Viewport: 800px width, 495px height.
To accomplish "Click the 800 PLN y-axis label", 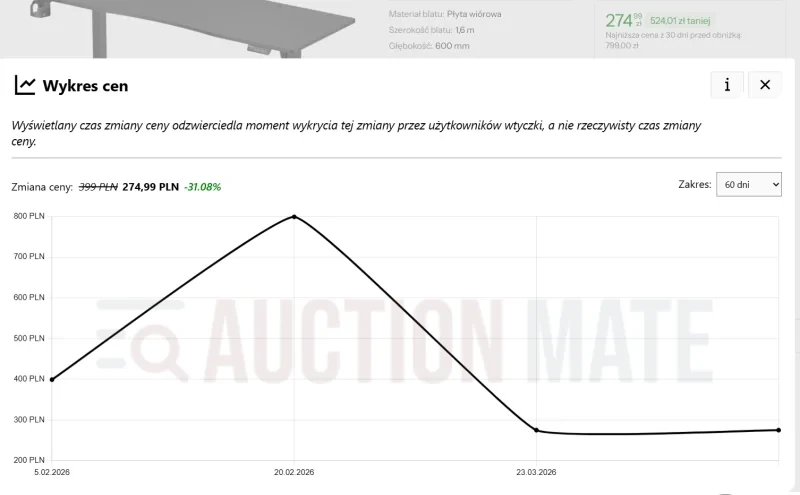I will point(29,216).
